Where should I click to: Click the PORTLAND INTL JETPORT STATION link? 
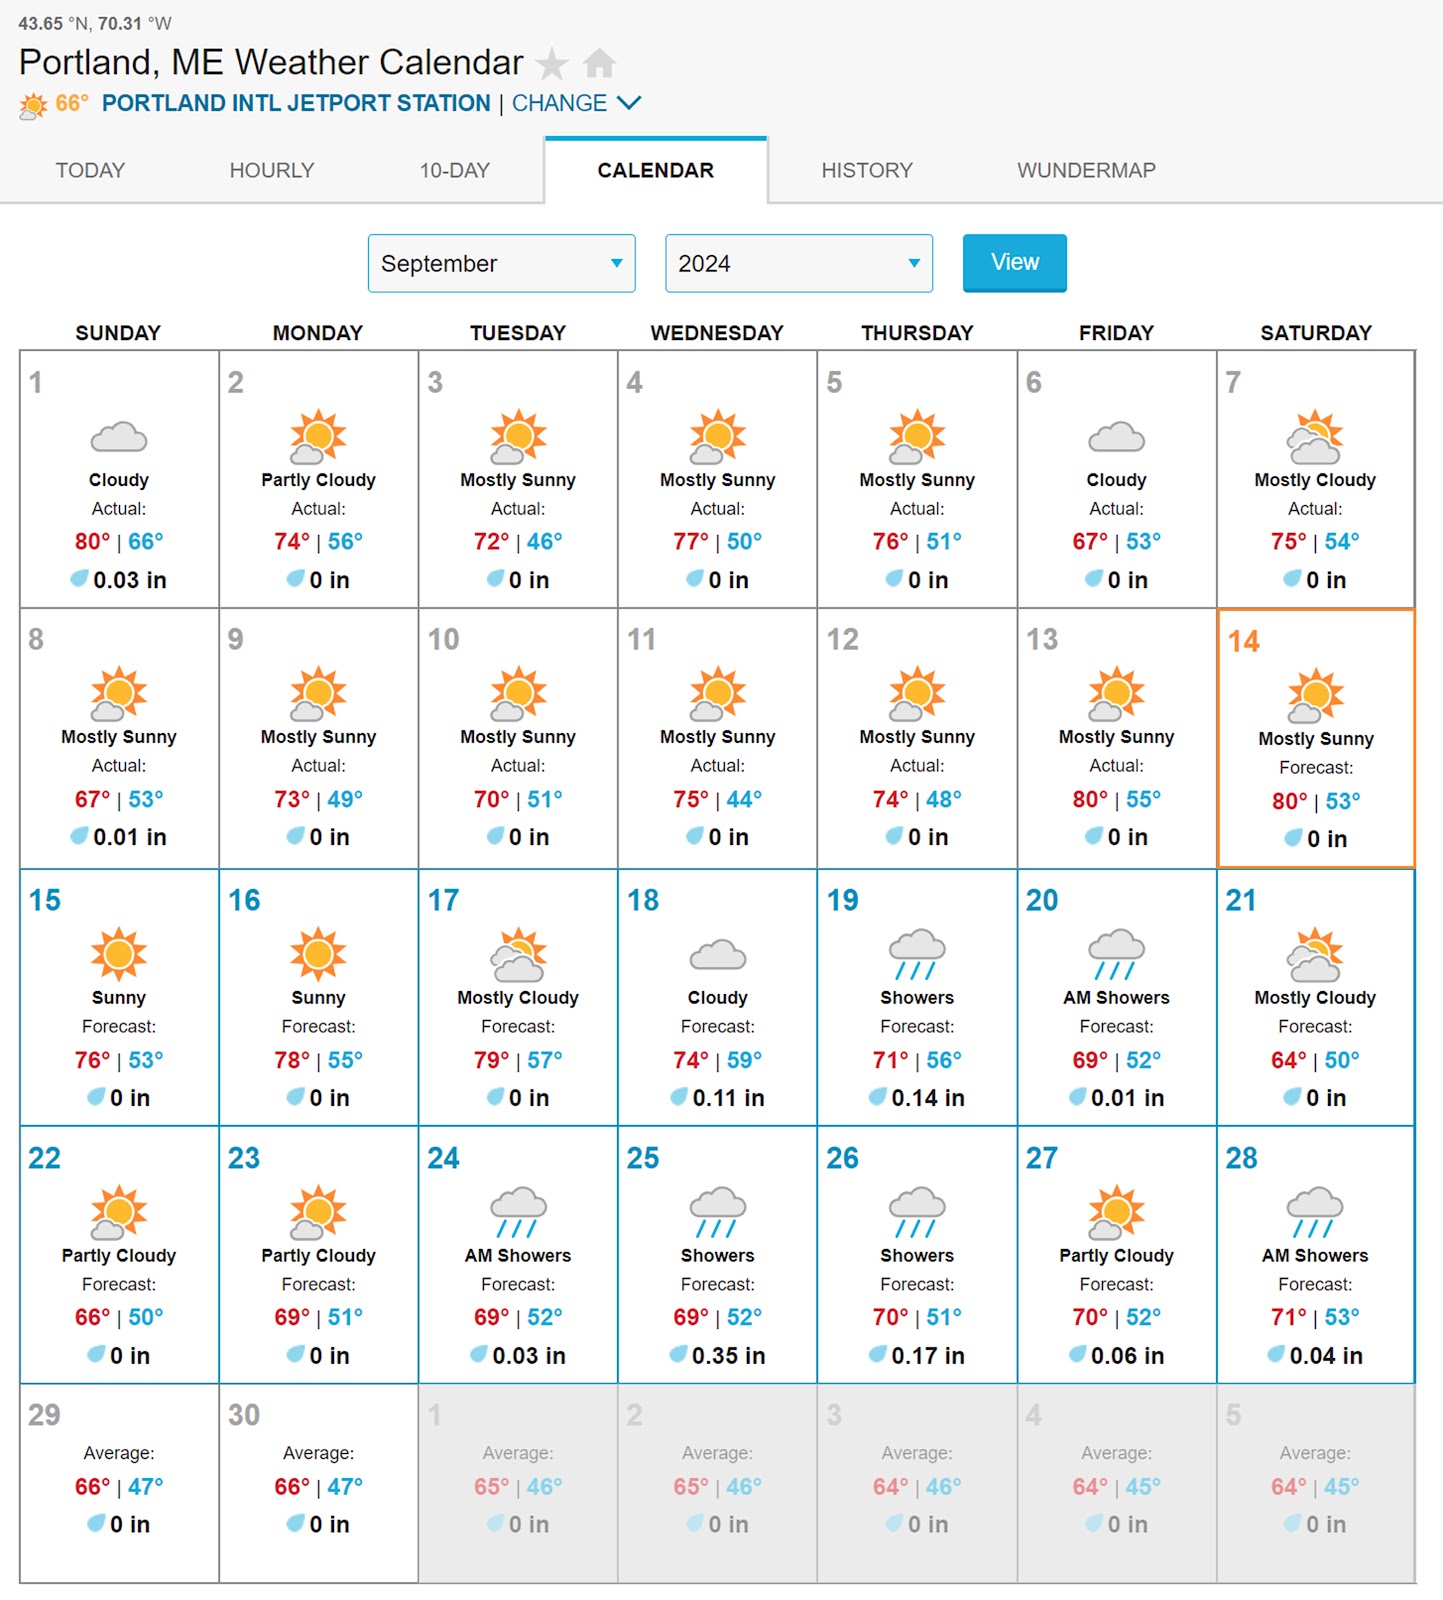296,103
